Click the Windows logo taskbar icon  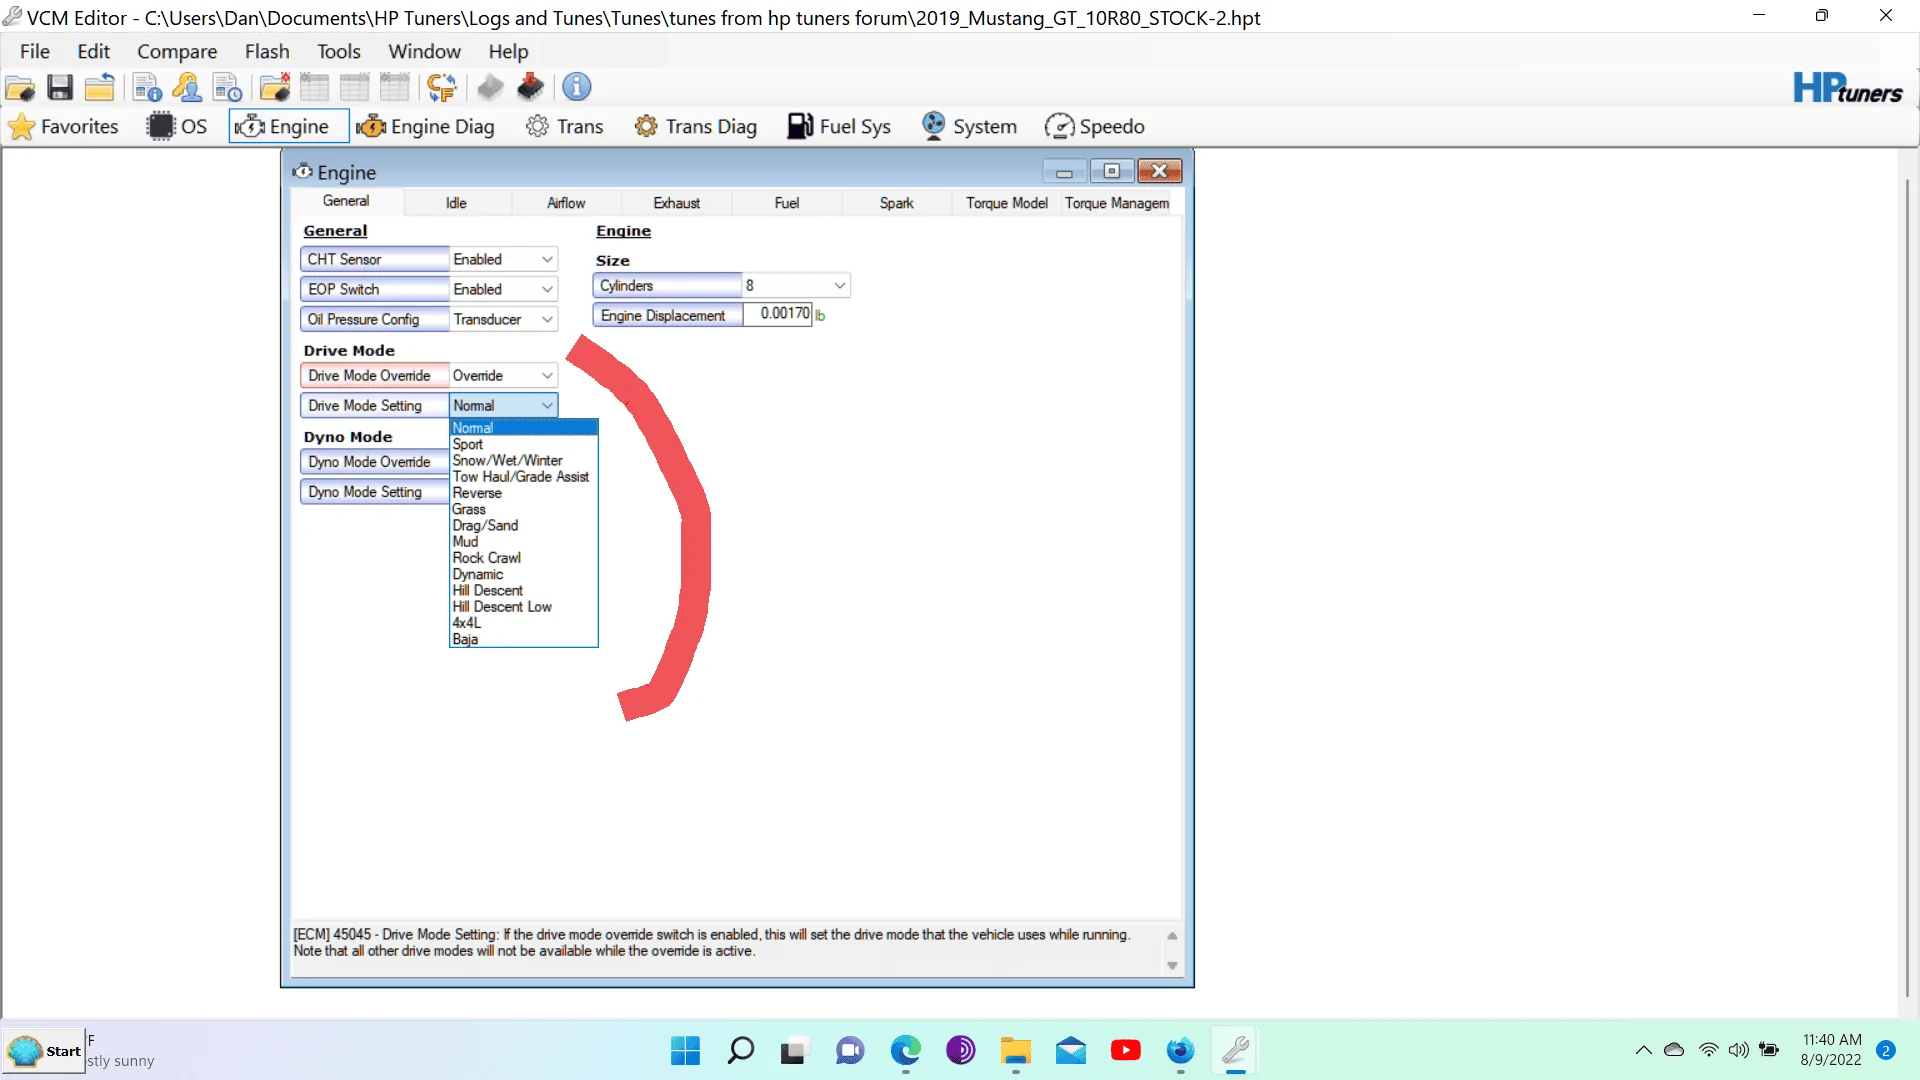(x=686, y=1051)
